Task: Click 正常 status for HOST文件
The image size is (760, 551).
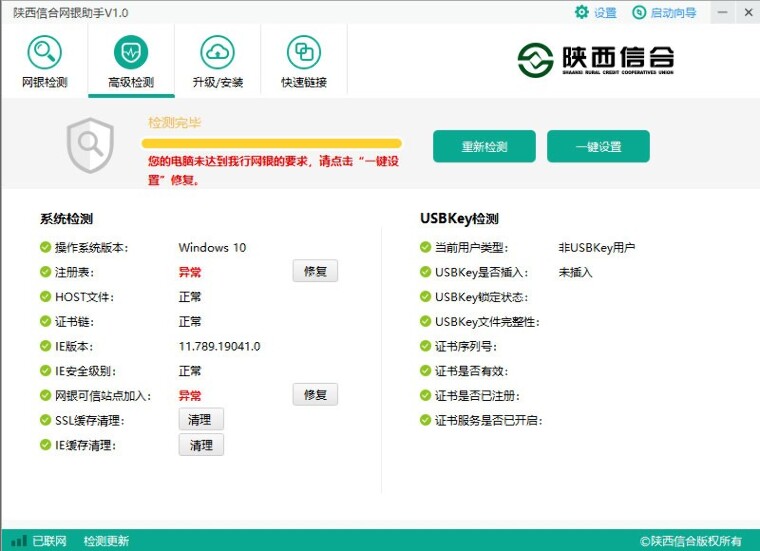Action: pos(190,297)
